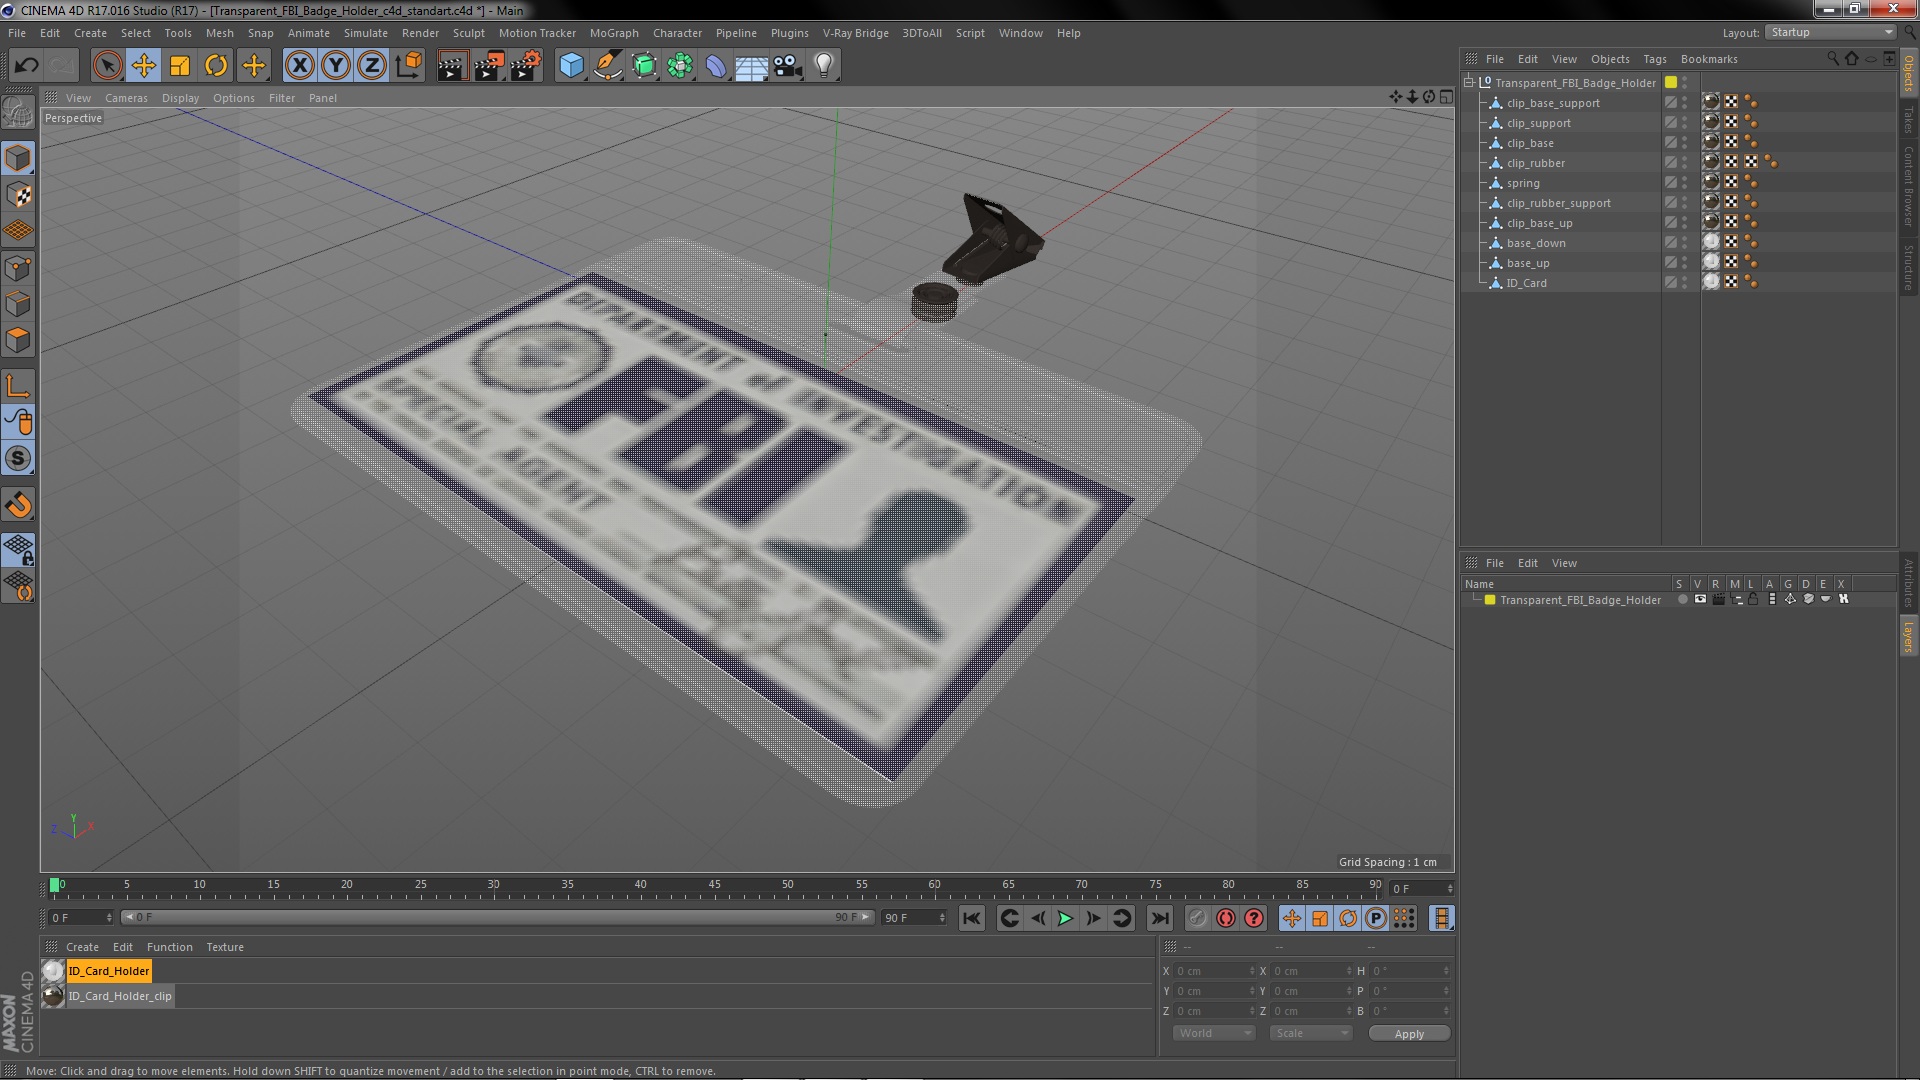Open viewport Cameras menu
Image resolution: width=1920 pixels, height=1080 pixels.
pyautogui.click(x=126, y=98)
